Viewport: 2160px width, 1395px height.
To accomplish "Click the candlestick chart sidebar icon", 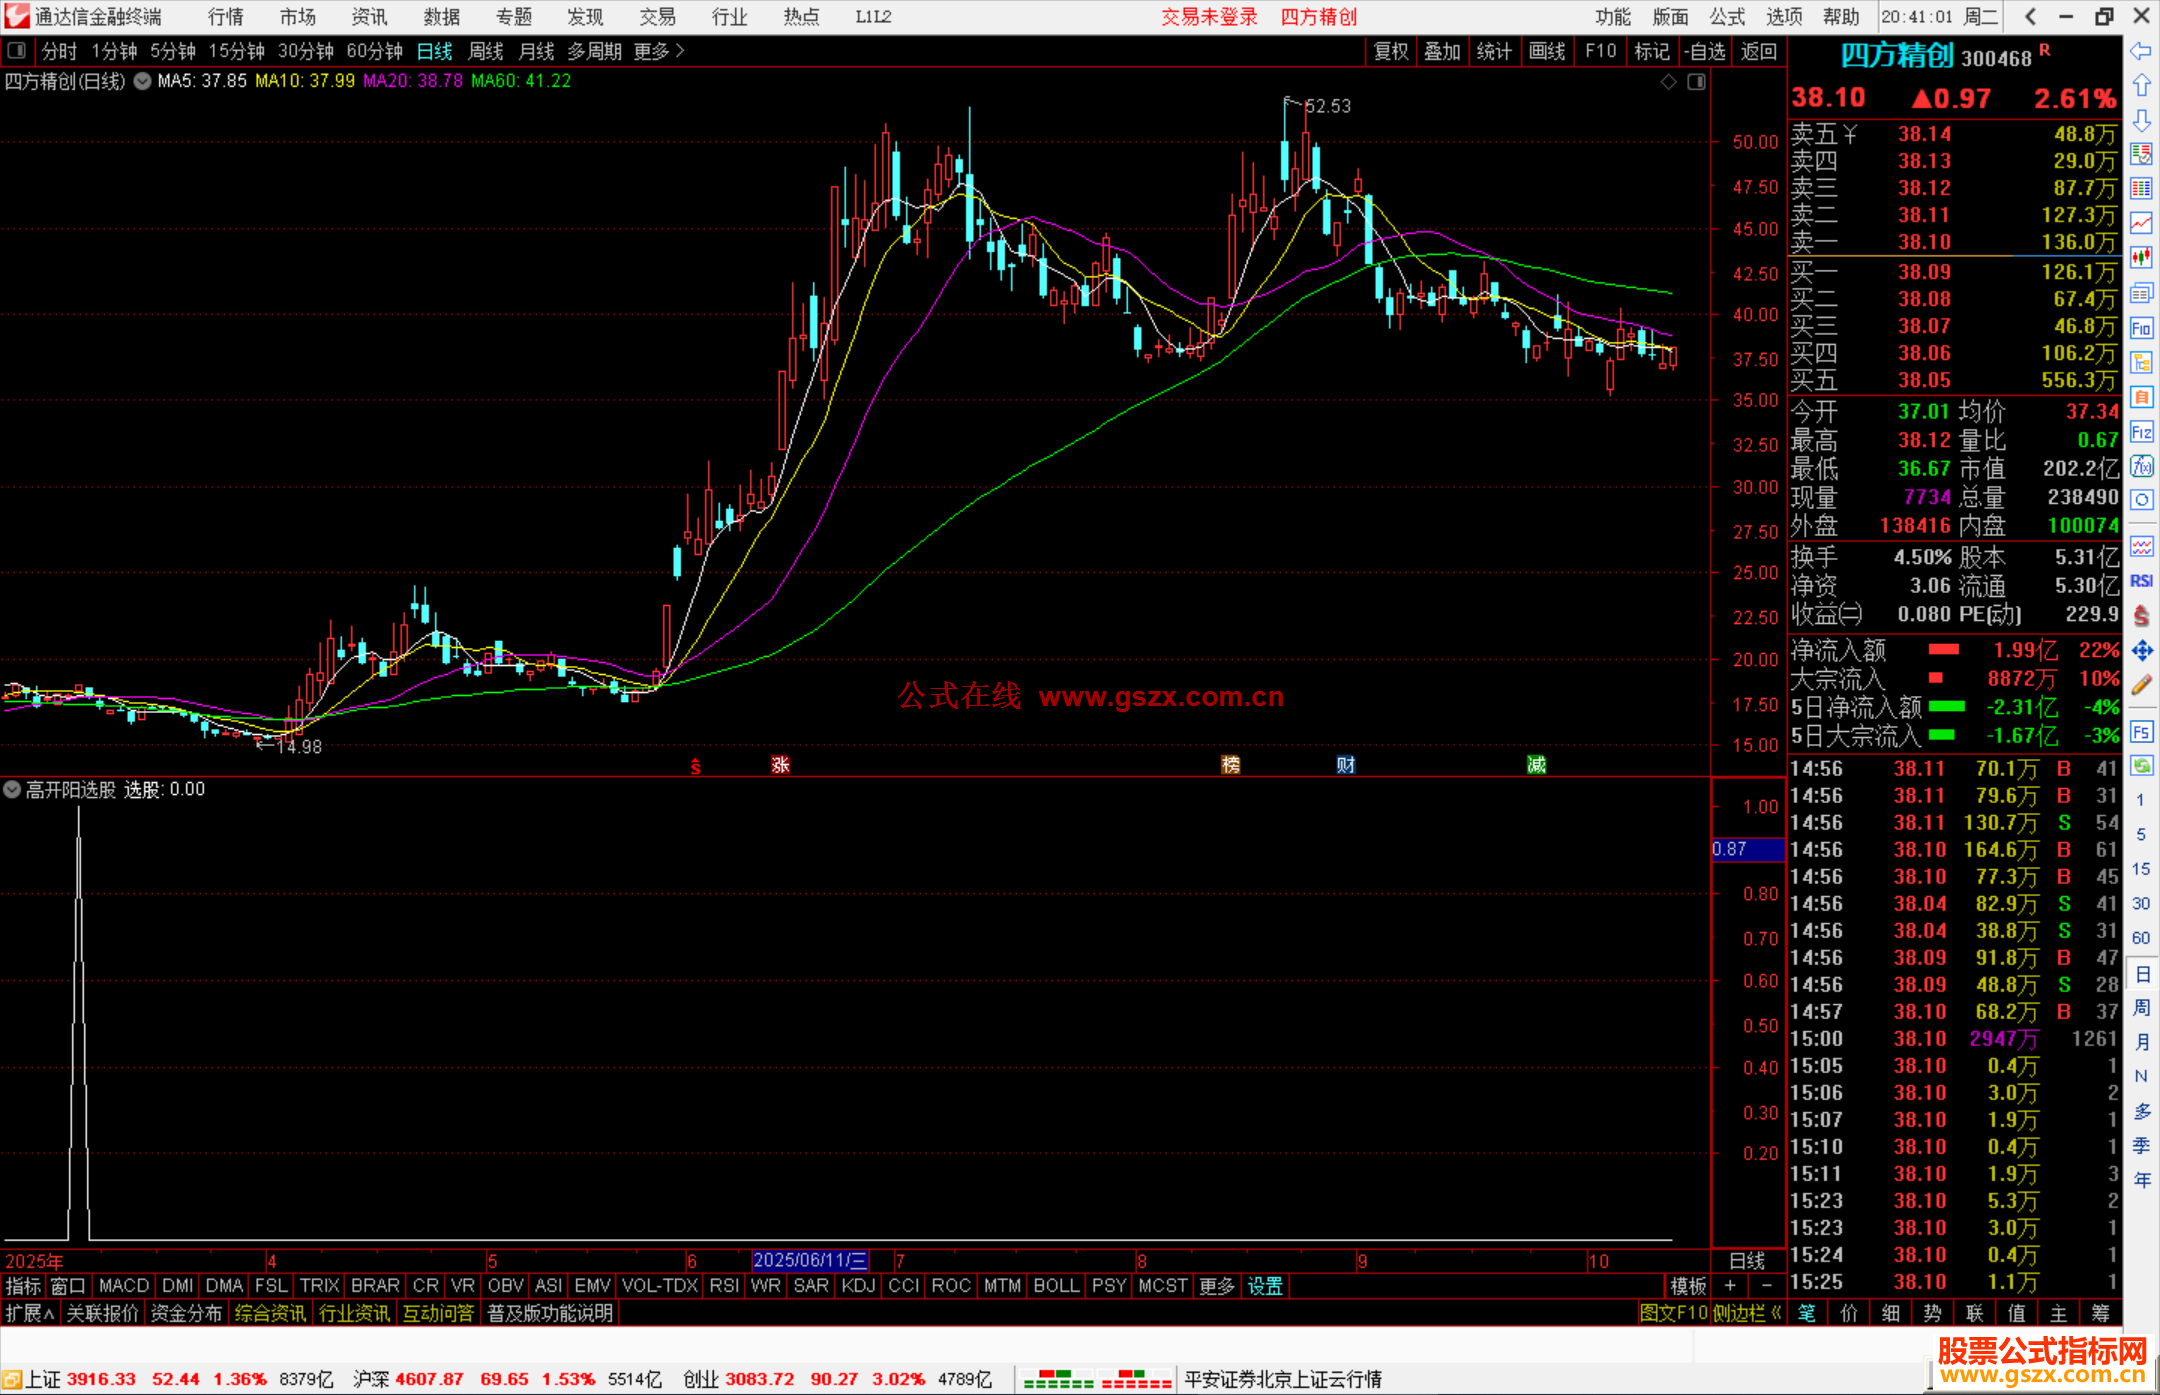I will pyautogui.click(x=2141, y=258).
